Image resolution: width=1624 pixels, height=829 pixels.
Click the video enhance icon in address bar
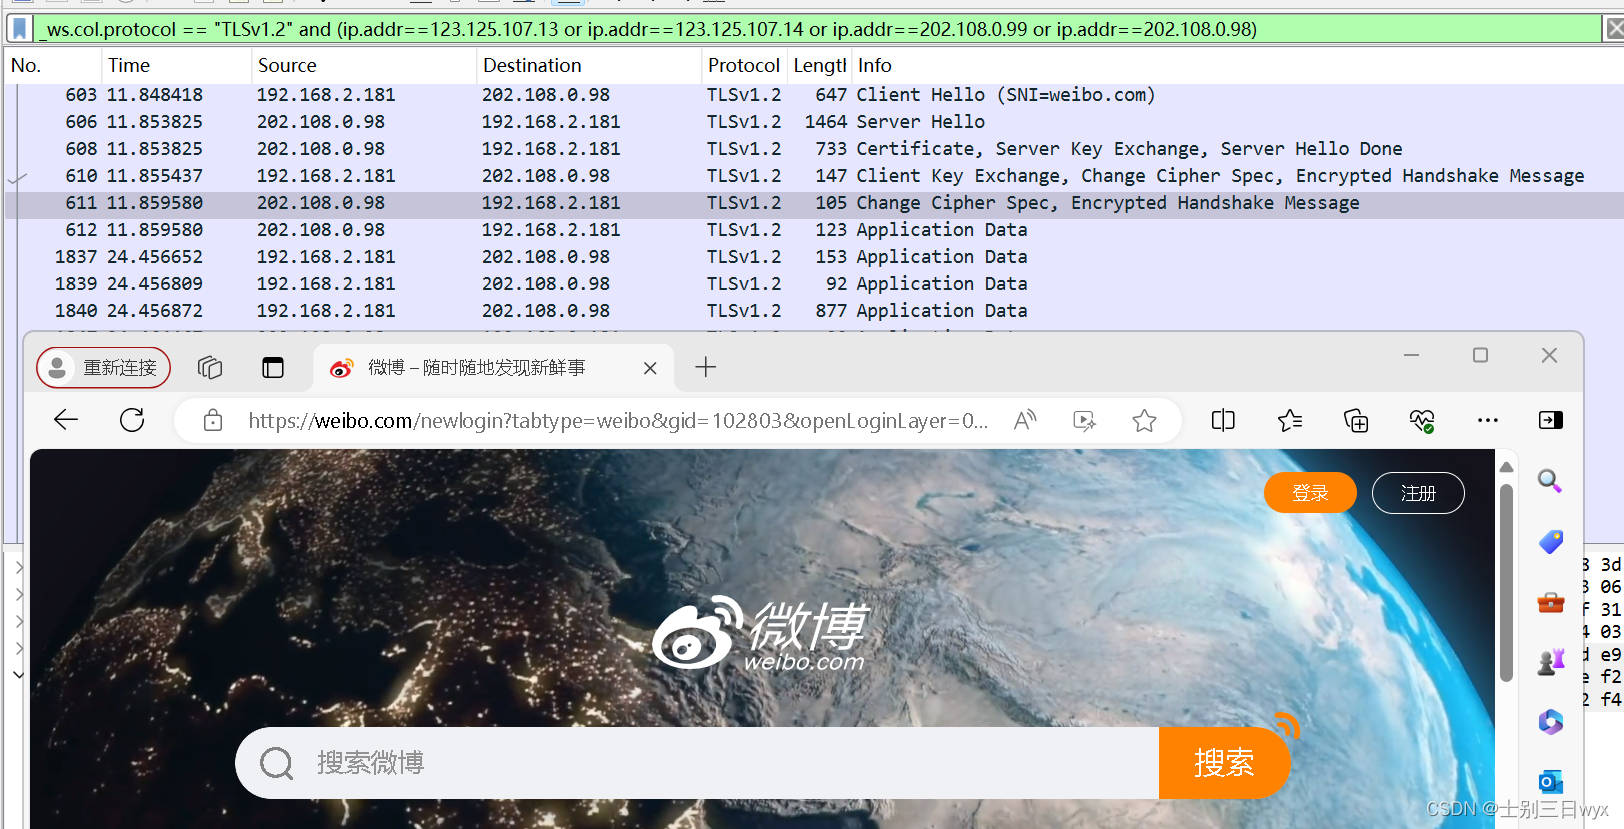tap(1085, 421)
